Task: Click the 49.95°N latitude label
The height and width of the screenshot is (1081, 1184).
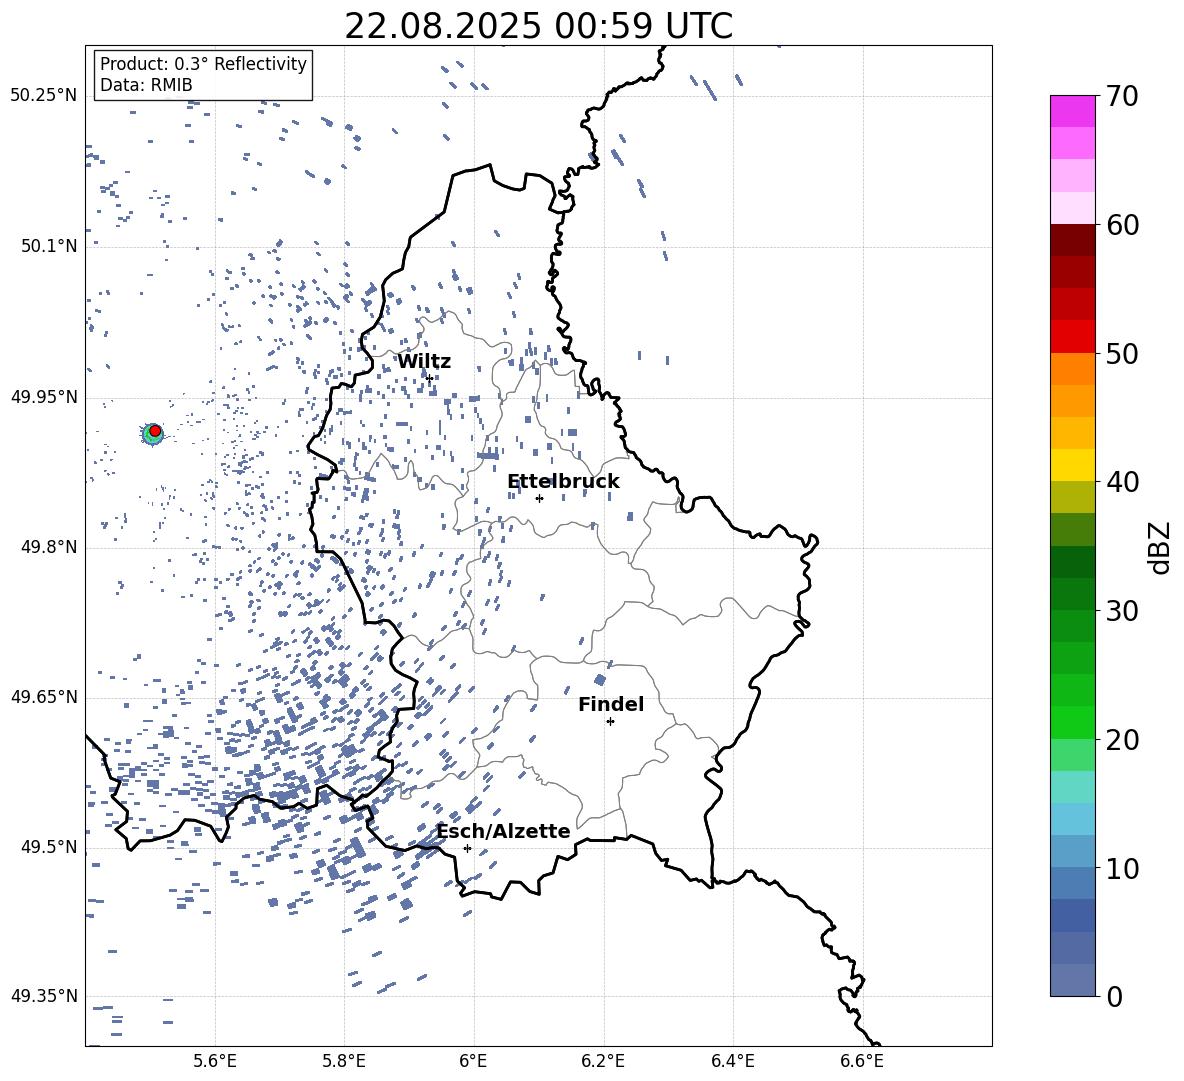Action: [x=44, y=397]
